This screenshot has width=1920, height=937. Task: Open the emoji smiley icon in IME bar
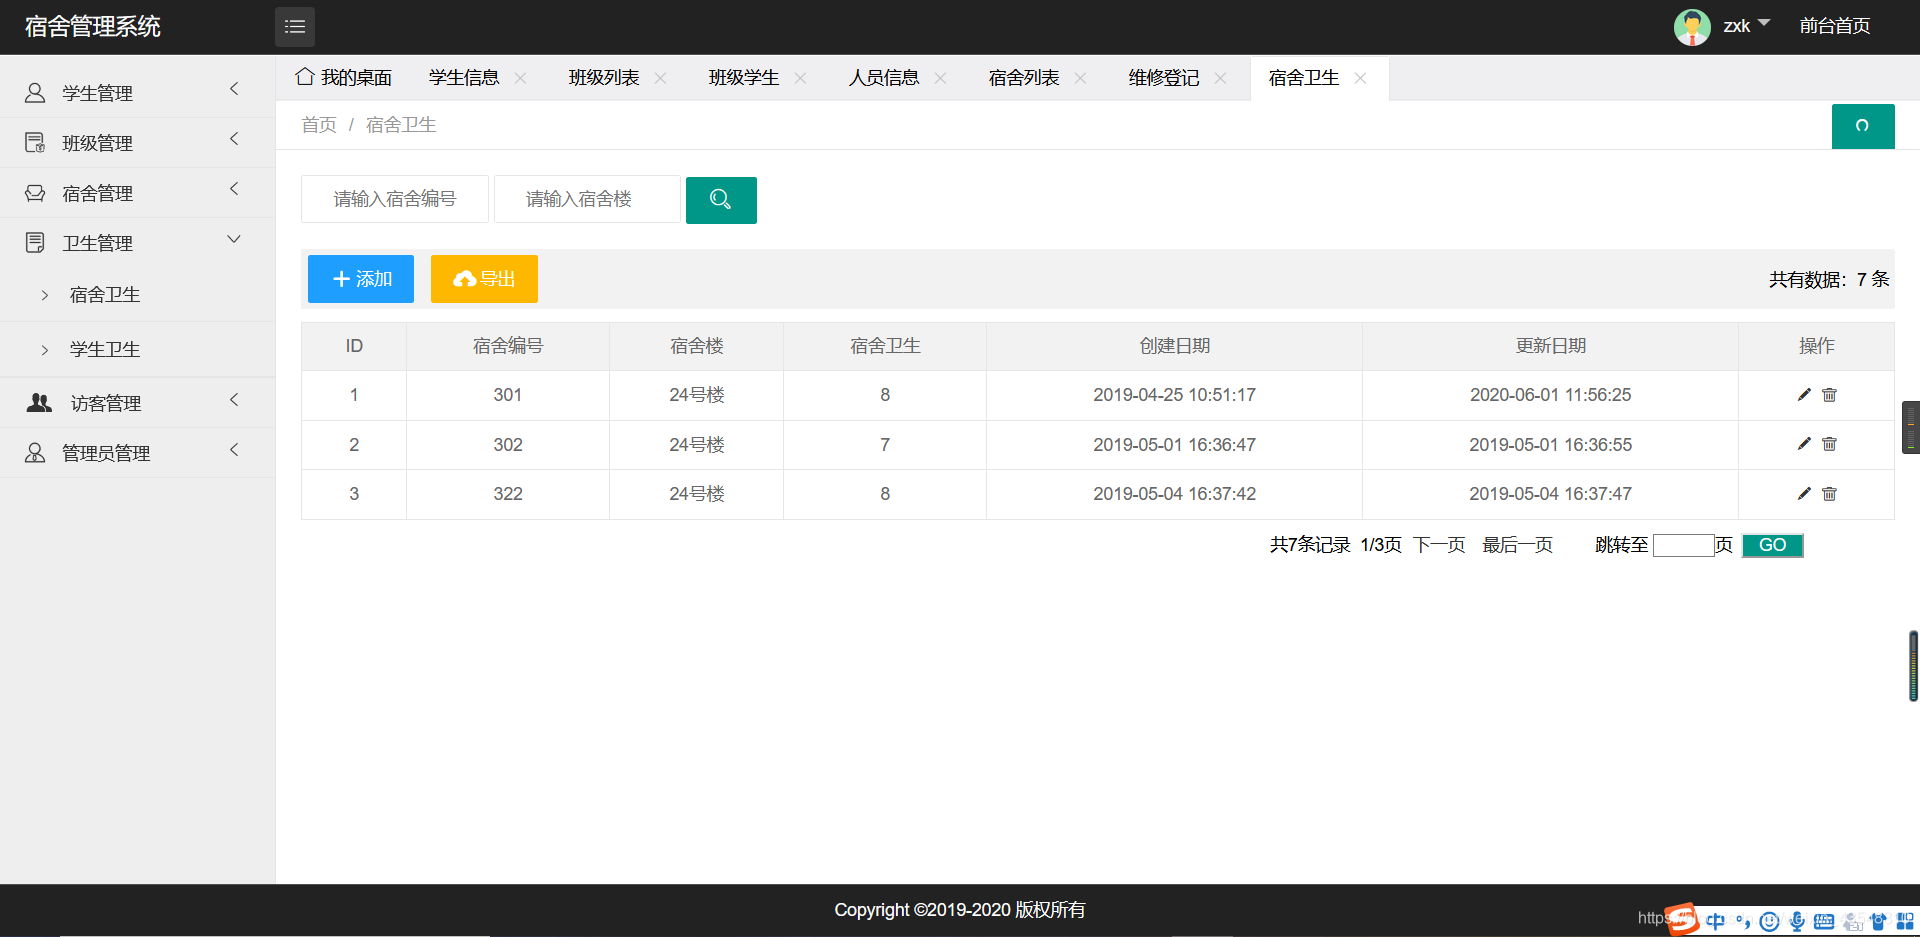1769,921
